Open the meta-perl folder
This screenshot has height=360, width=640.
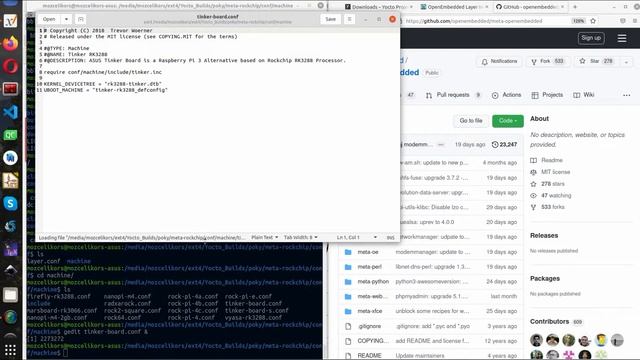point(369,267)
